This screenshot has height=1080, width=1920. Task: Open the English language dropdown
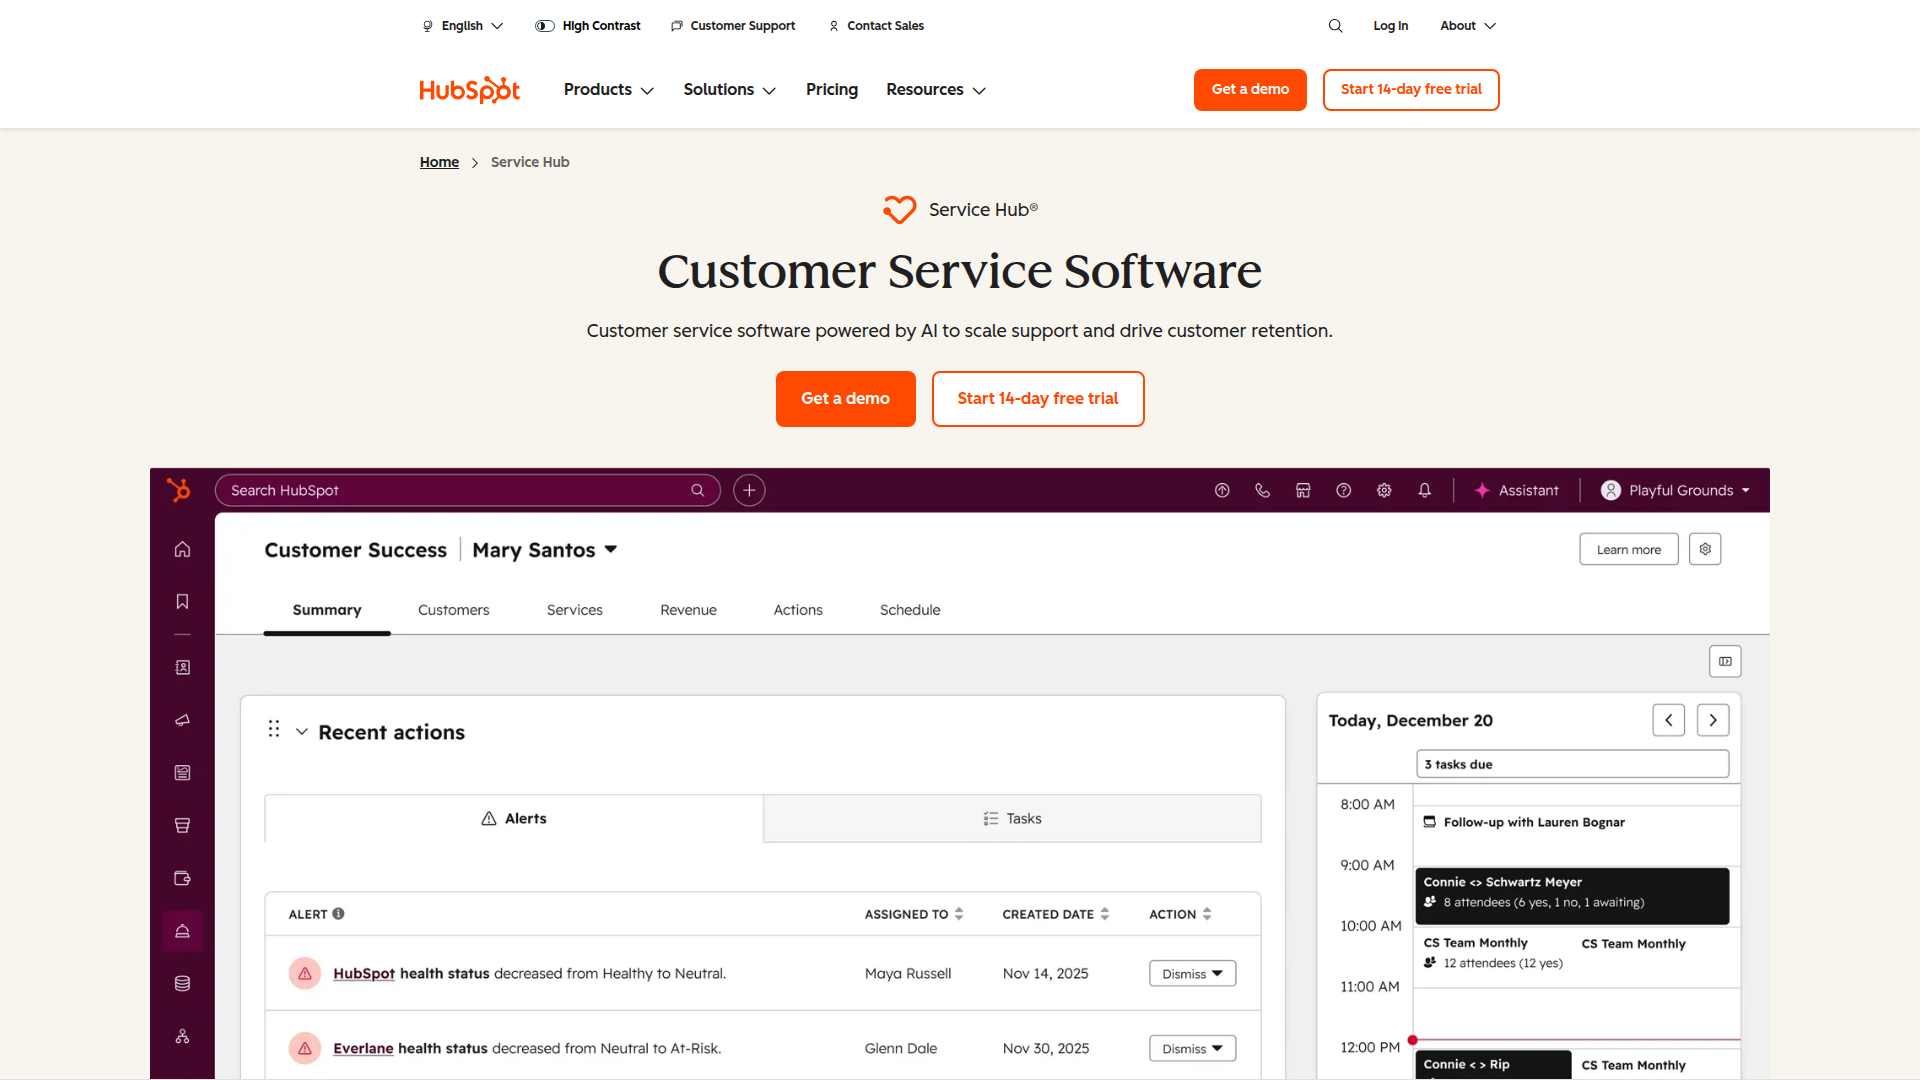click(x=462, y=25)
